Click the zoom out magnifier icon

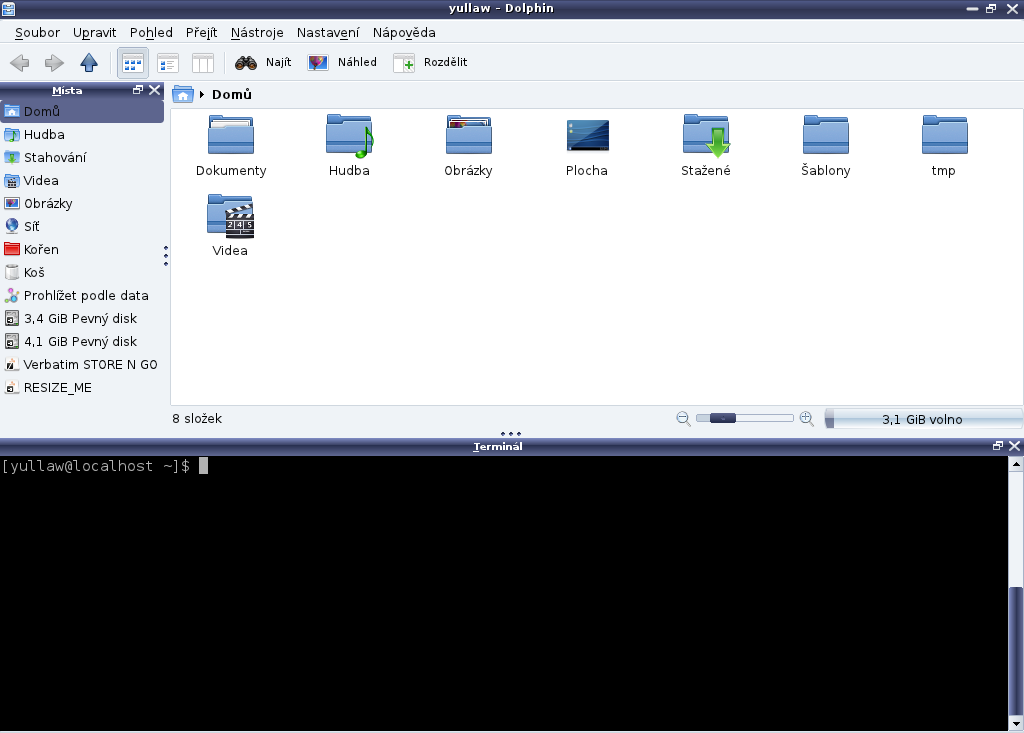coord(683,419)
